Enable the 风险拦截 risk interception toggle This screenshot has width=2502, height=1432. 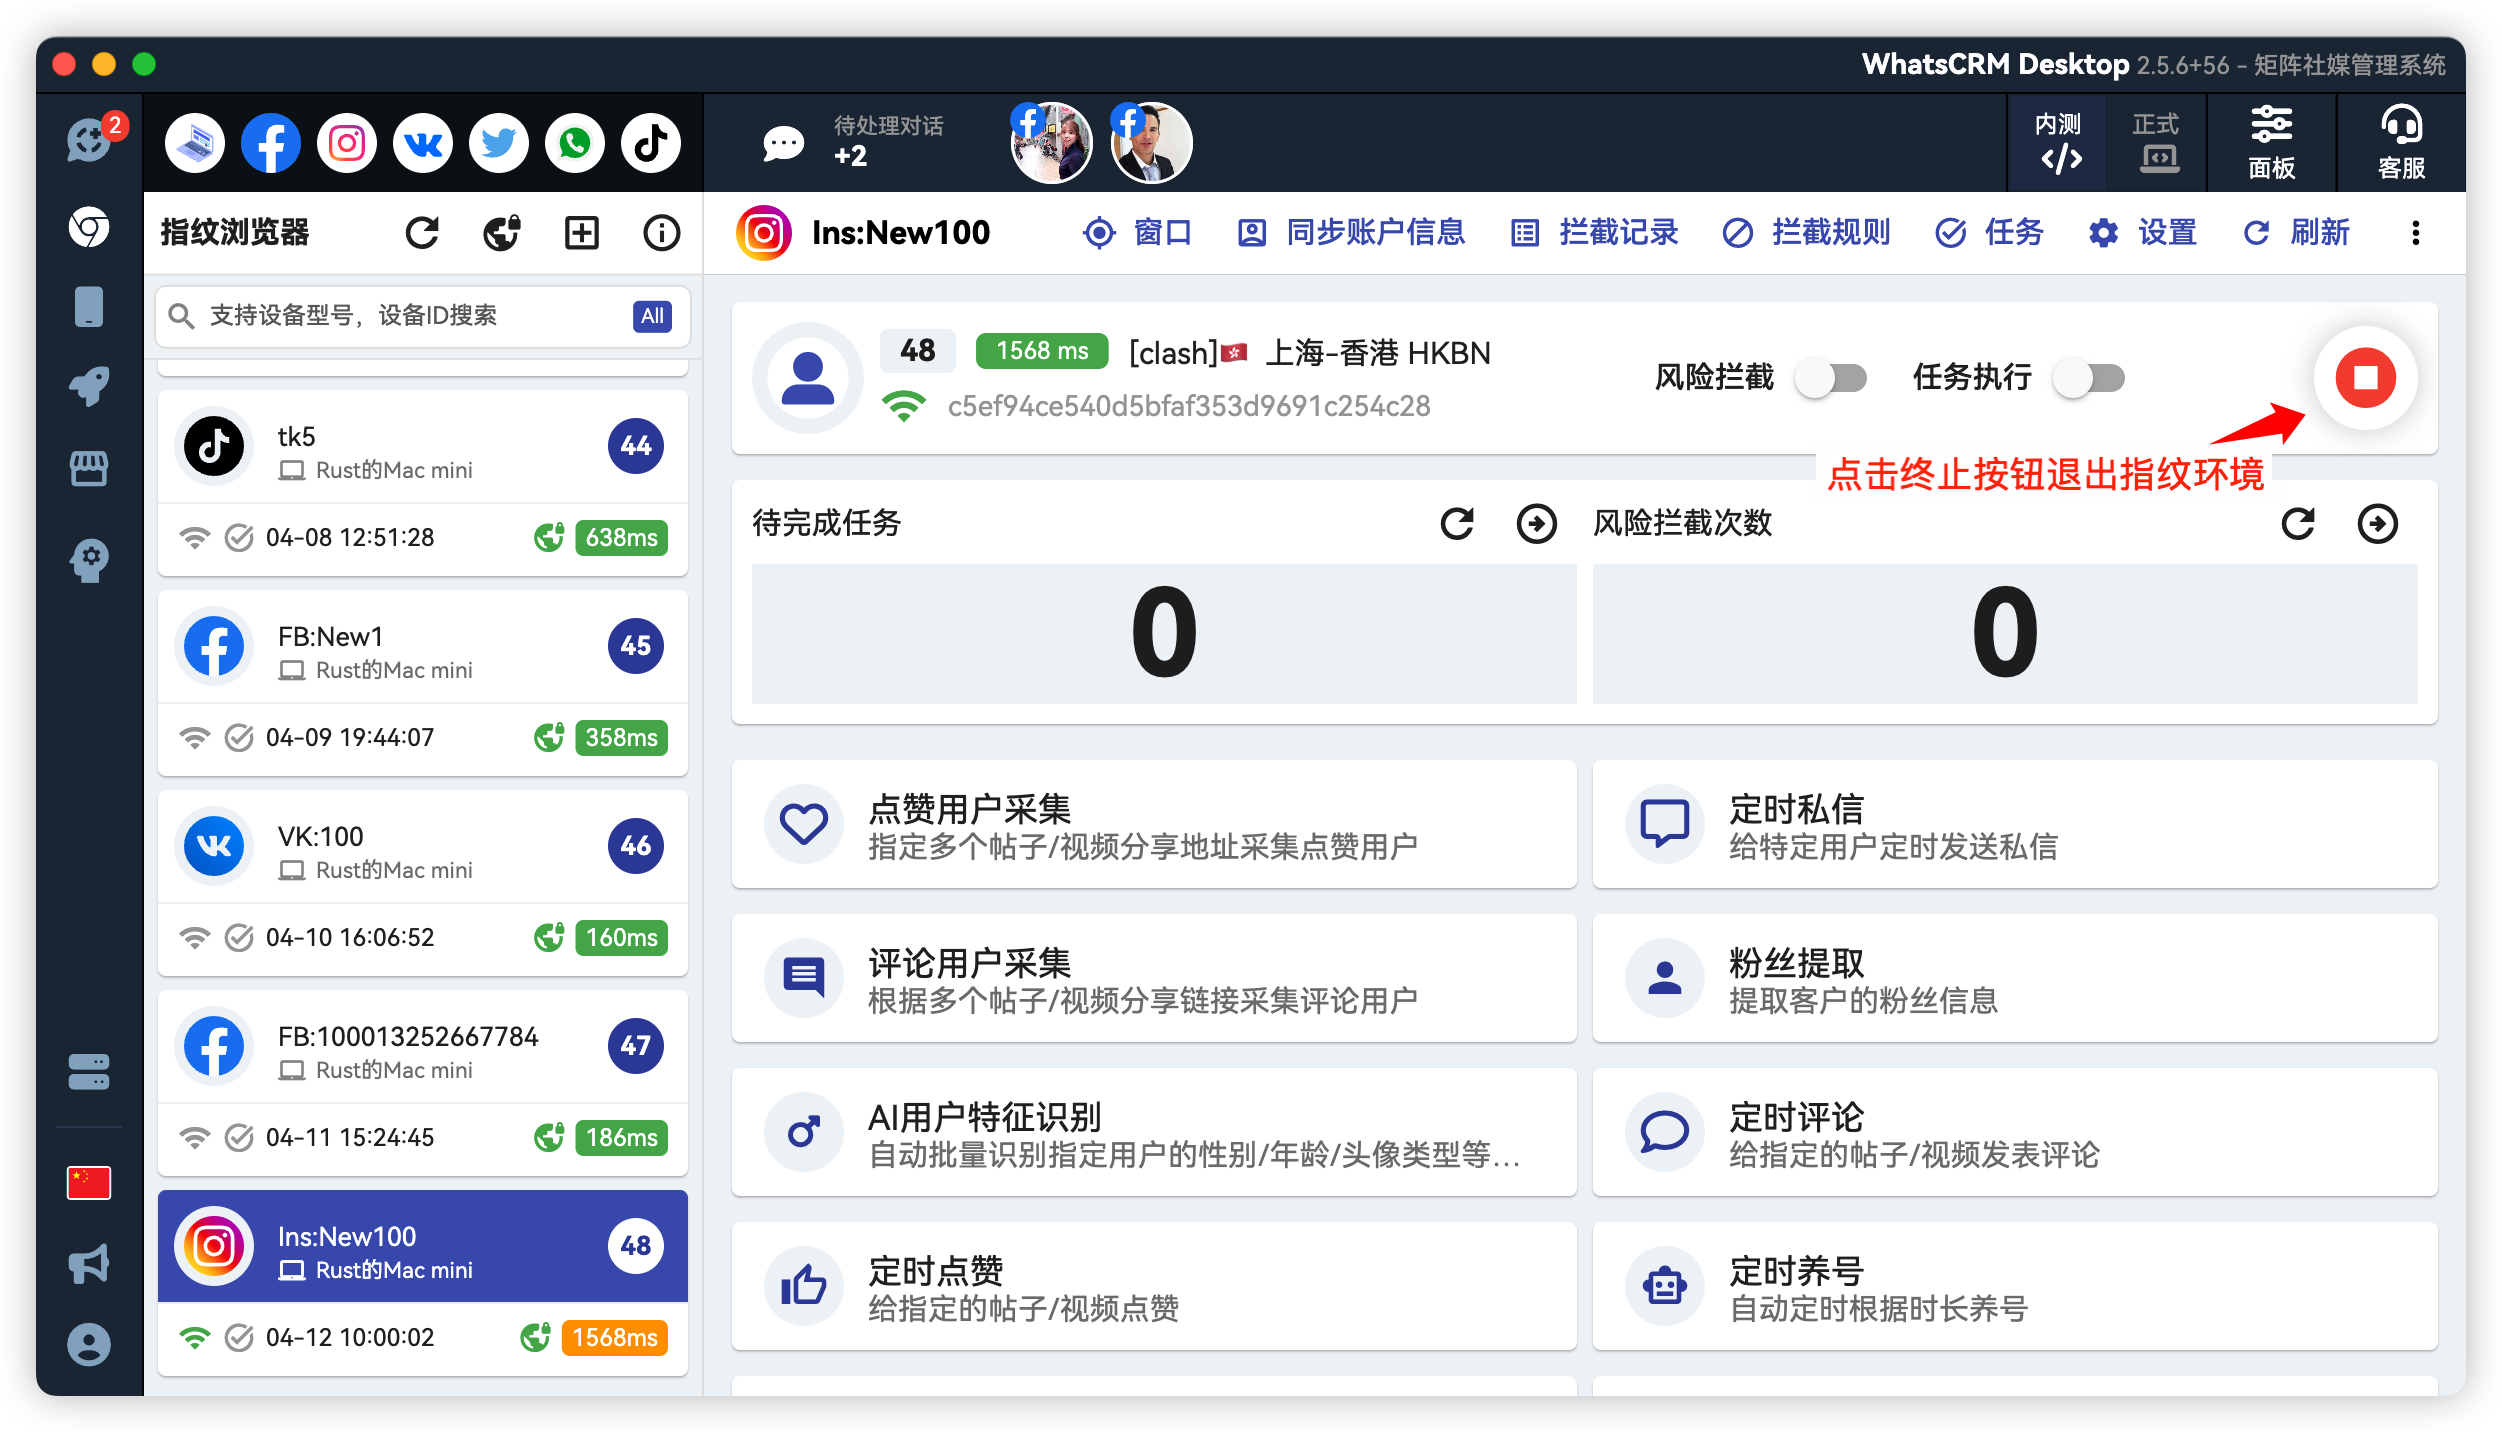1830,378
